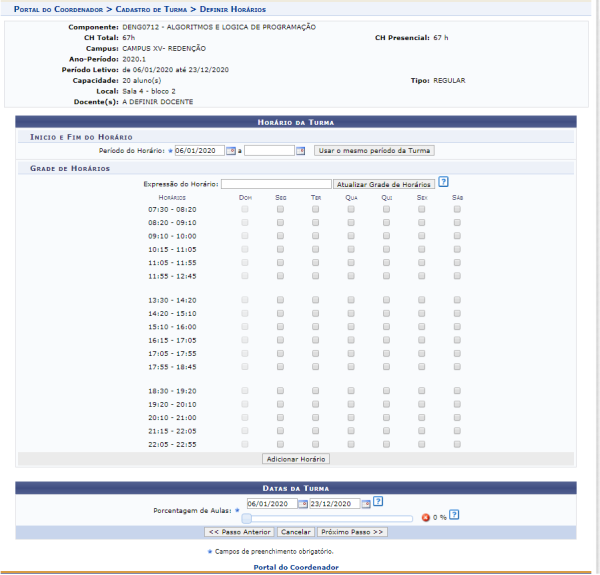Check Monday (Seg) at 07:30 - 08:20
Image resolution: width=600 pixels, height=575 pixels.
click(x=280, y=210)
